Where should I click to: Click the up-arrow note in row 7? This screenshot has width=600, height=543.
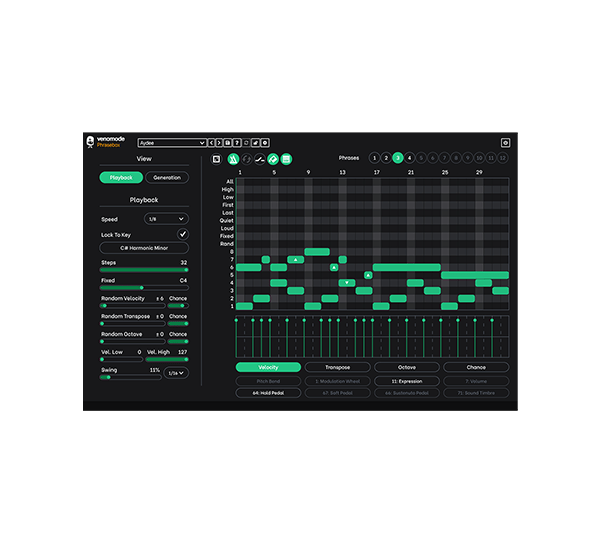click(x=295, y=260)
